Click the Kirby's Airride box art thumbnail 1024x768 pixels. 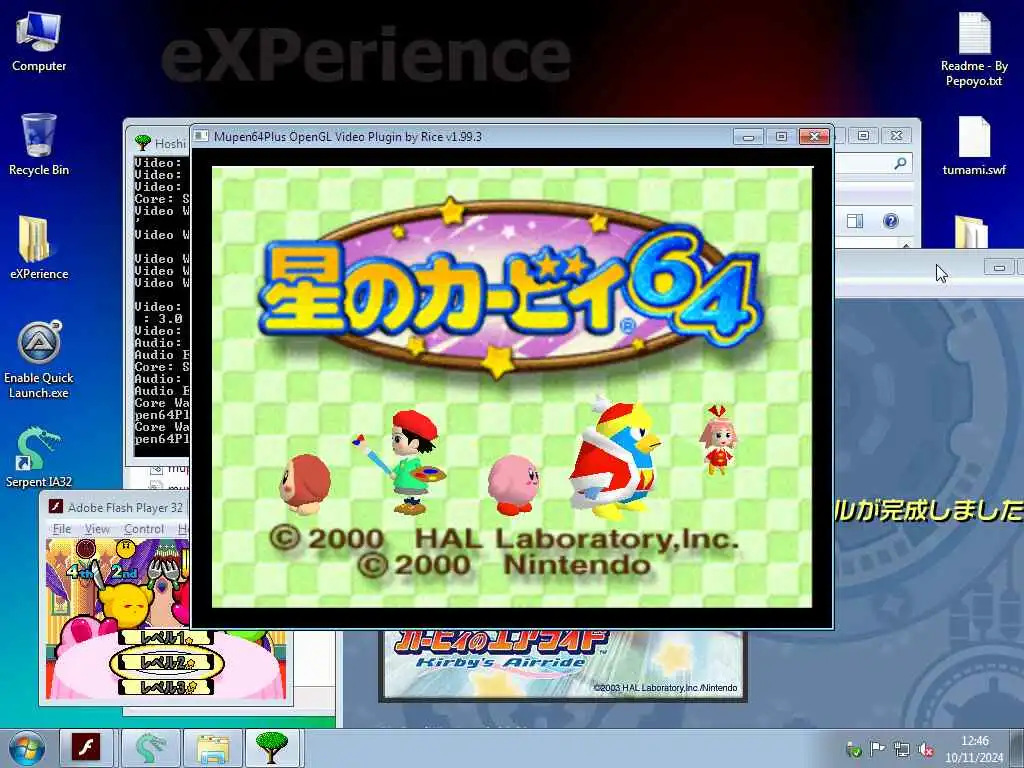pos(563,665)
